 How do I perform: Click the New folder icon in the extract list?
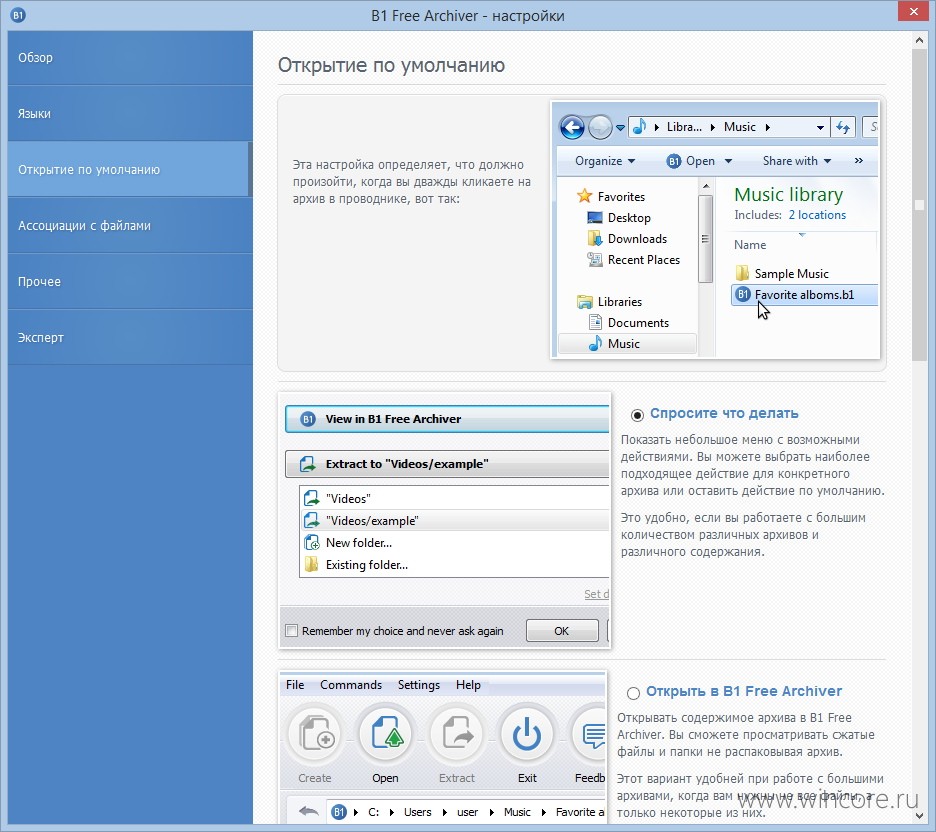[312, 543]
